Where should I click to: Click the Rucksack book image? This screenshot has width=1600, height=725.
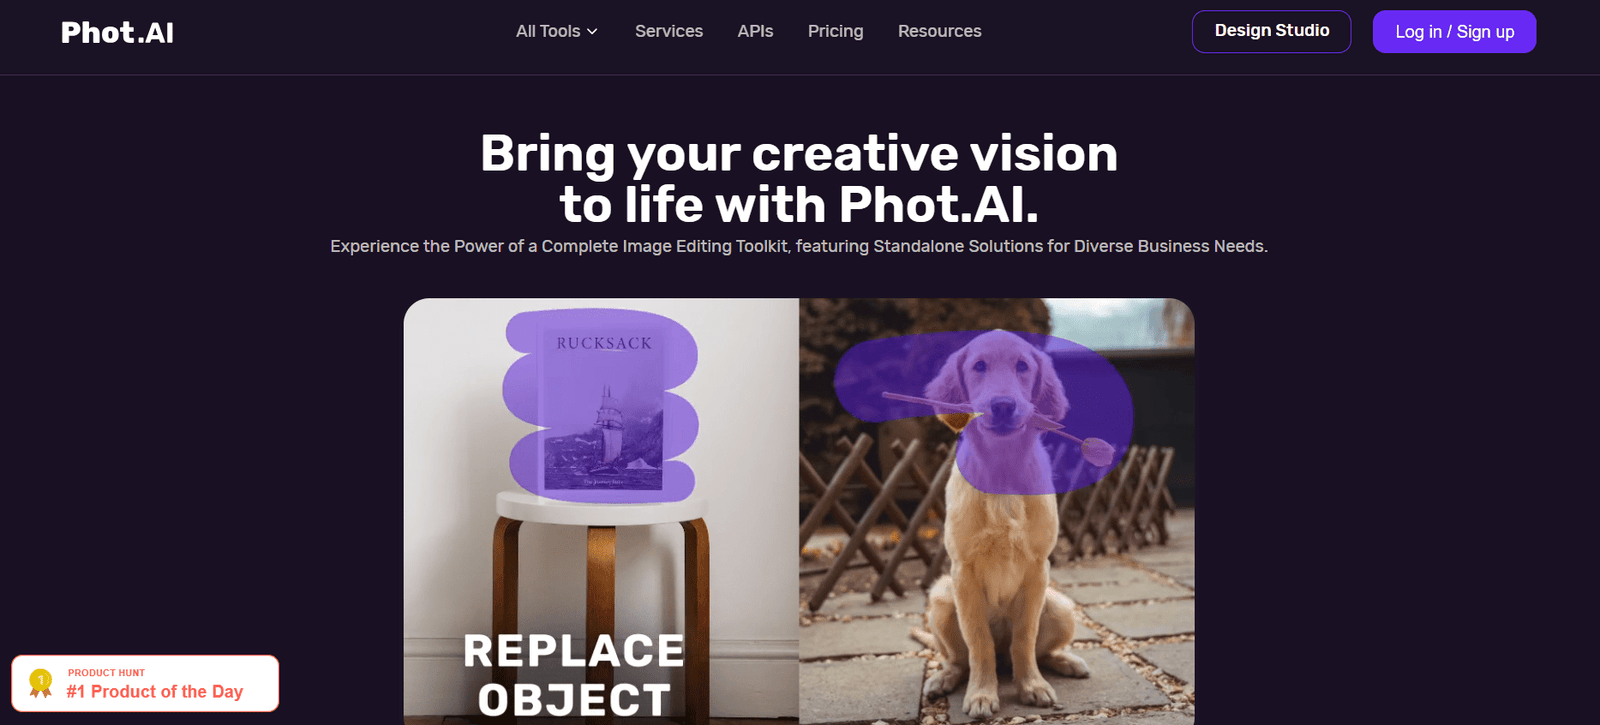click(x=603, y=408)
